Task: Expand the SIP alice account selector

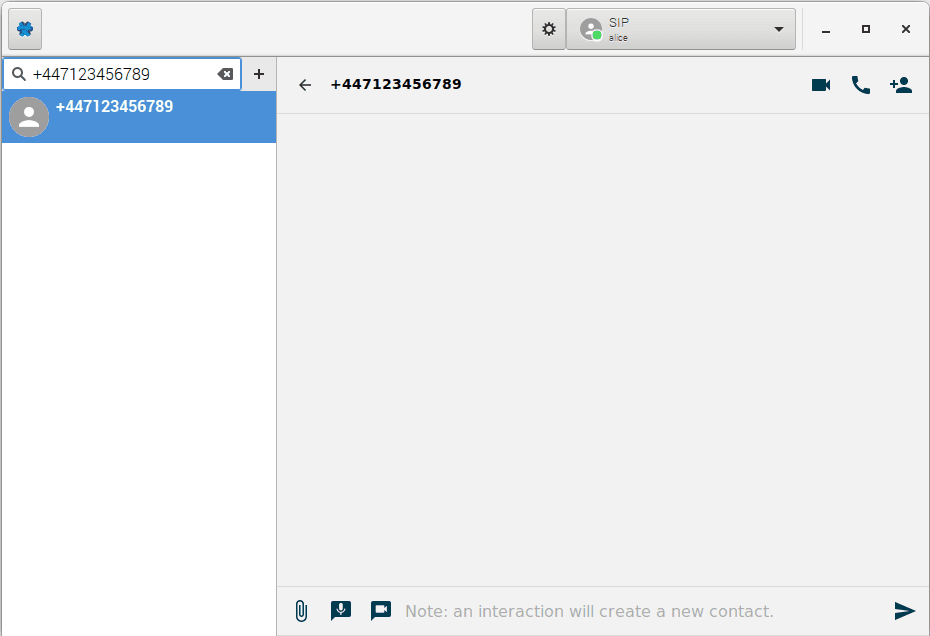Action: pos(680,29)
